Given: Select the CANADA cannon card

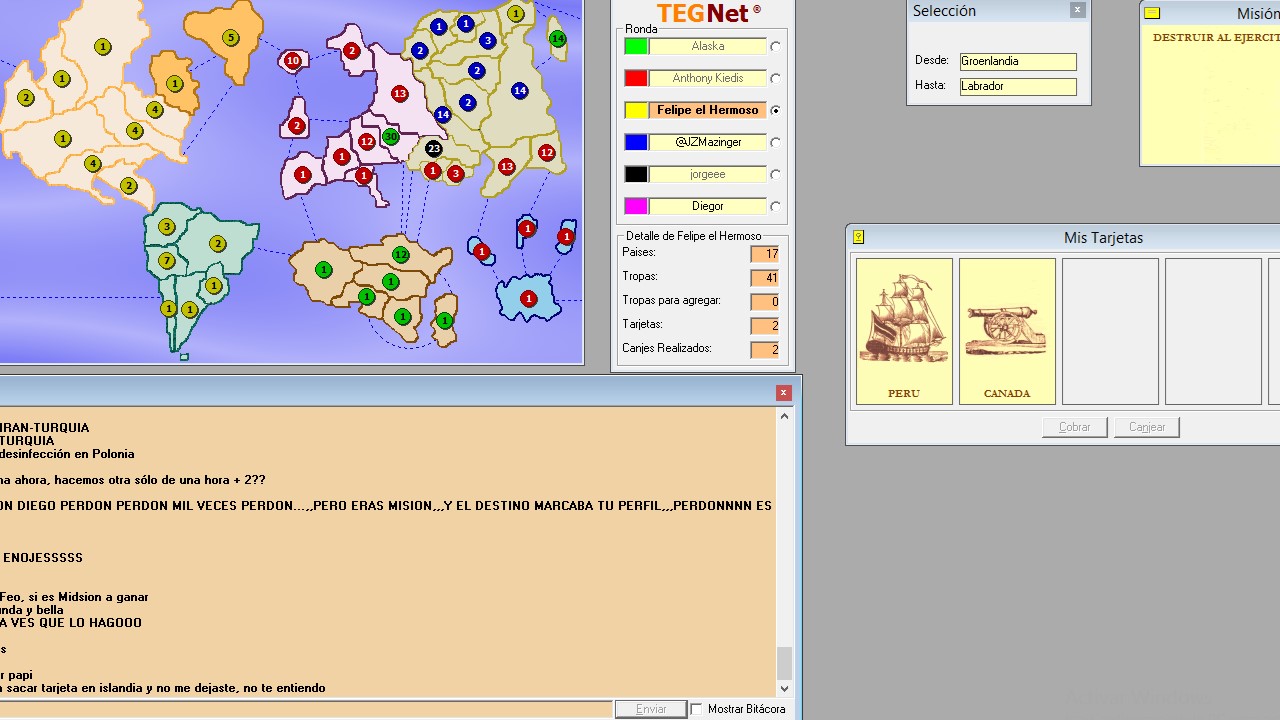Looking at the screenshot, I should (x=1007, y=331).
